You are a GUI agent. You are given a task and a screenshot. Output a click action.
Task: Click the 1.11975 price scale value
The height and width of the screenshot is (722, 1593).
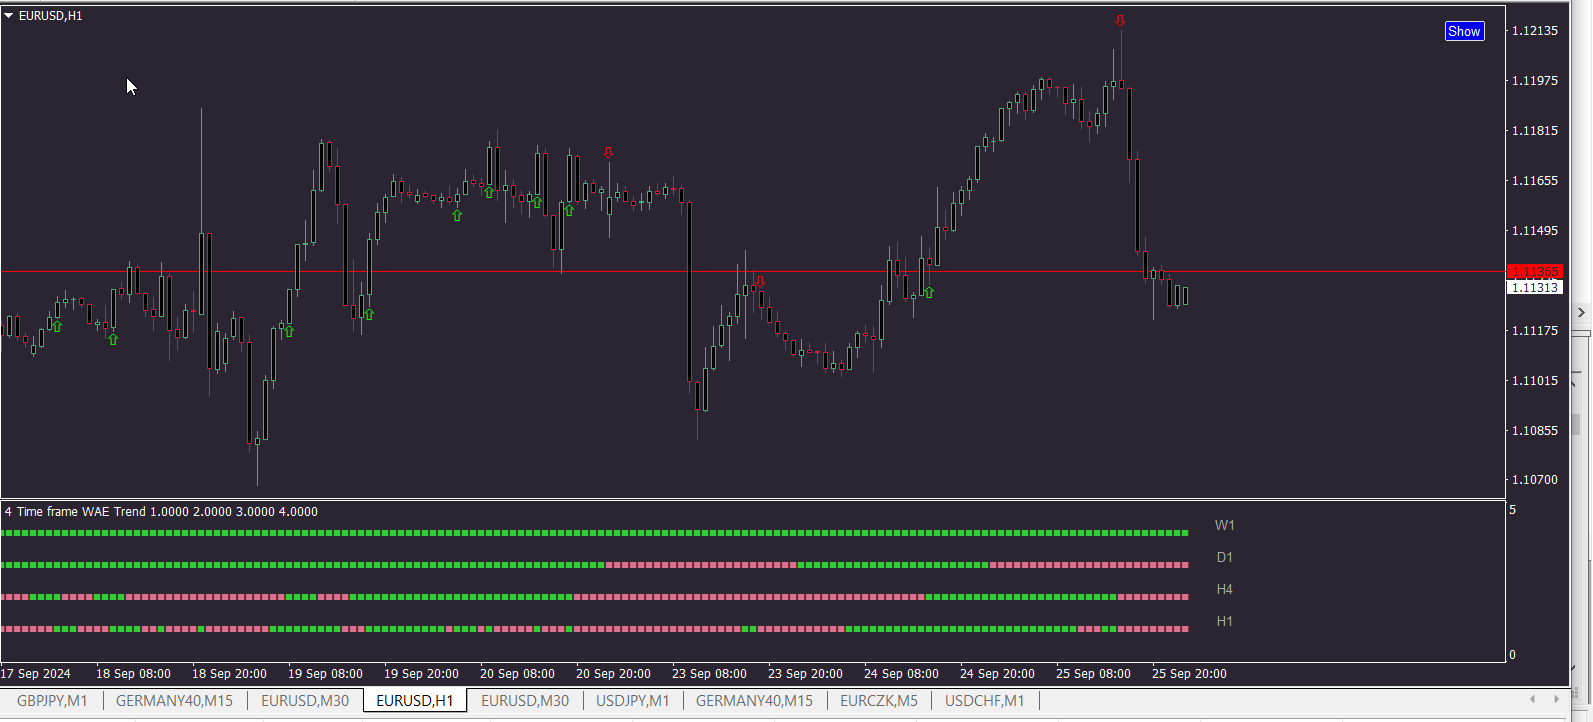pyautogui.click(x=1534, y=81)
